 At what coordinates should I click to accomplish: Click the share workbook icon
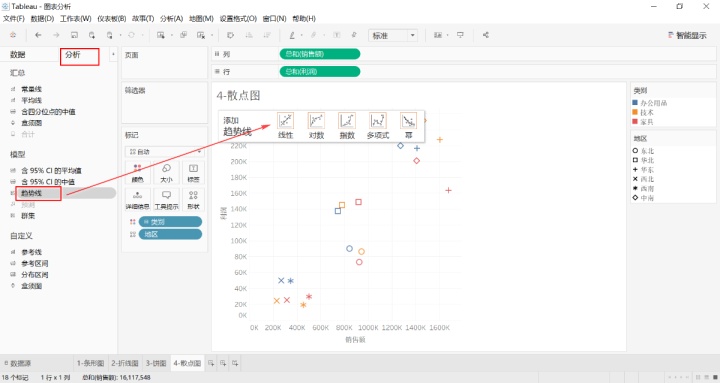point(486,35)
